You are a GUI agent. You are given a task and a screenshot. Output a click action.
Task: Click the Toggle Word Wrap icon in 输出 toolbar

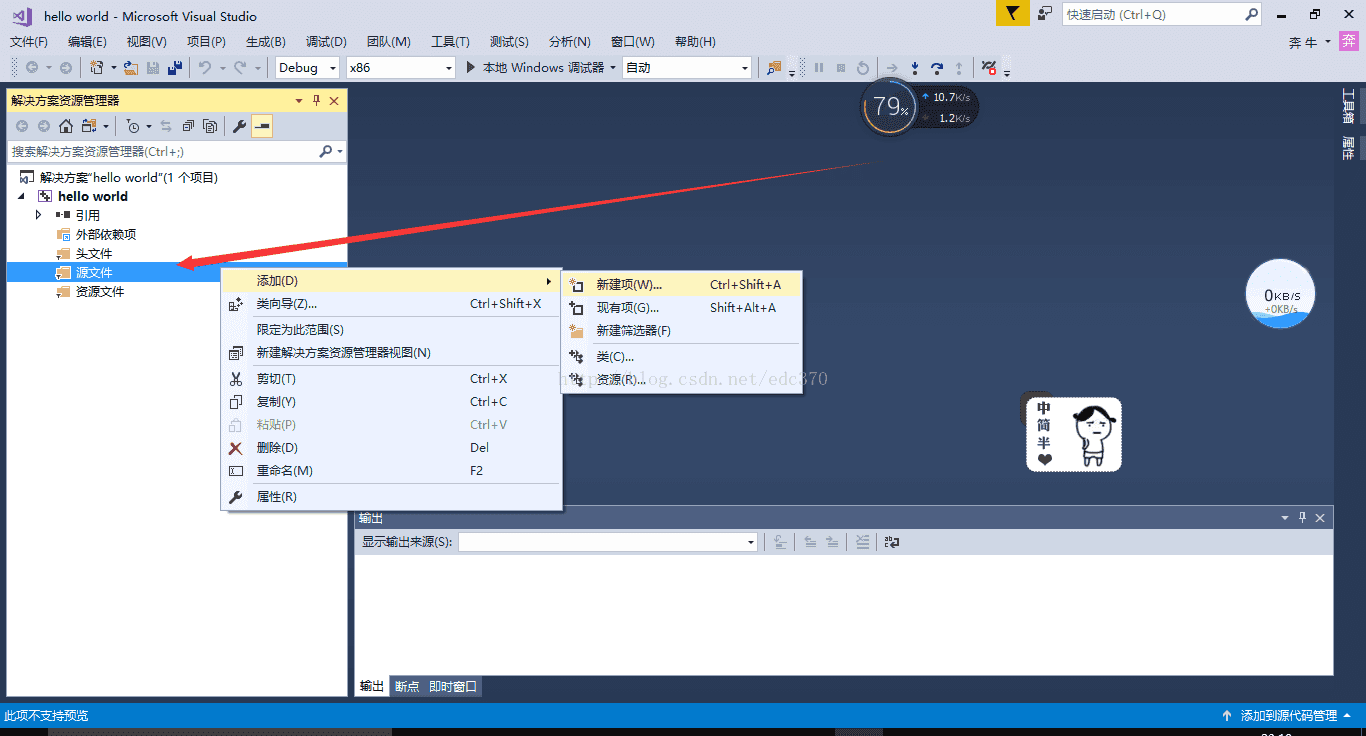pyautogui.click(x=892, y=542)
